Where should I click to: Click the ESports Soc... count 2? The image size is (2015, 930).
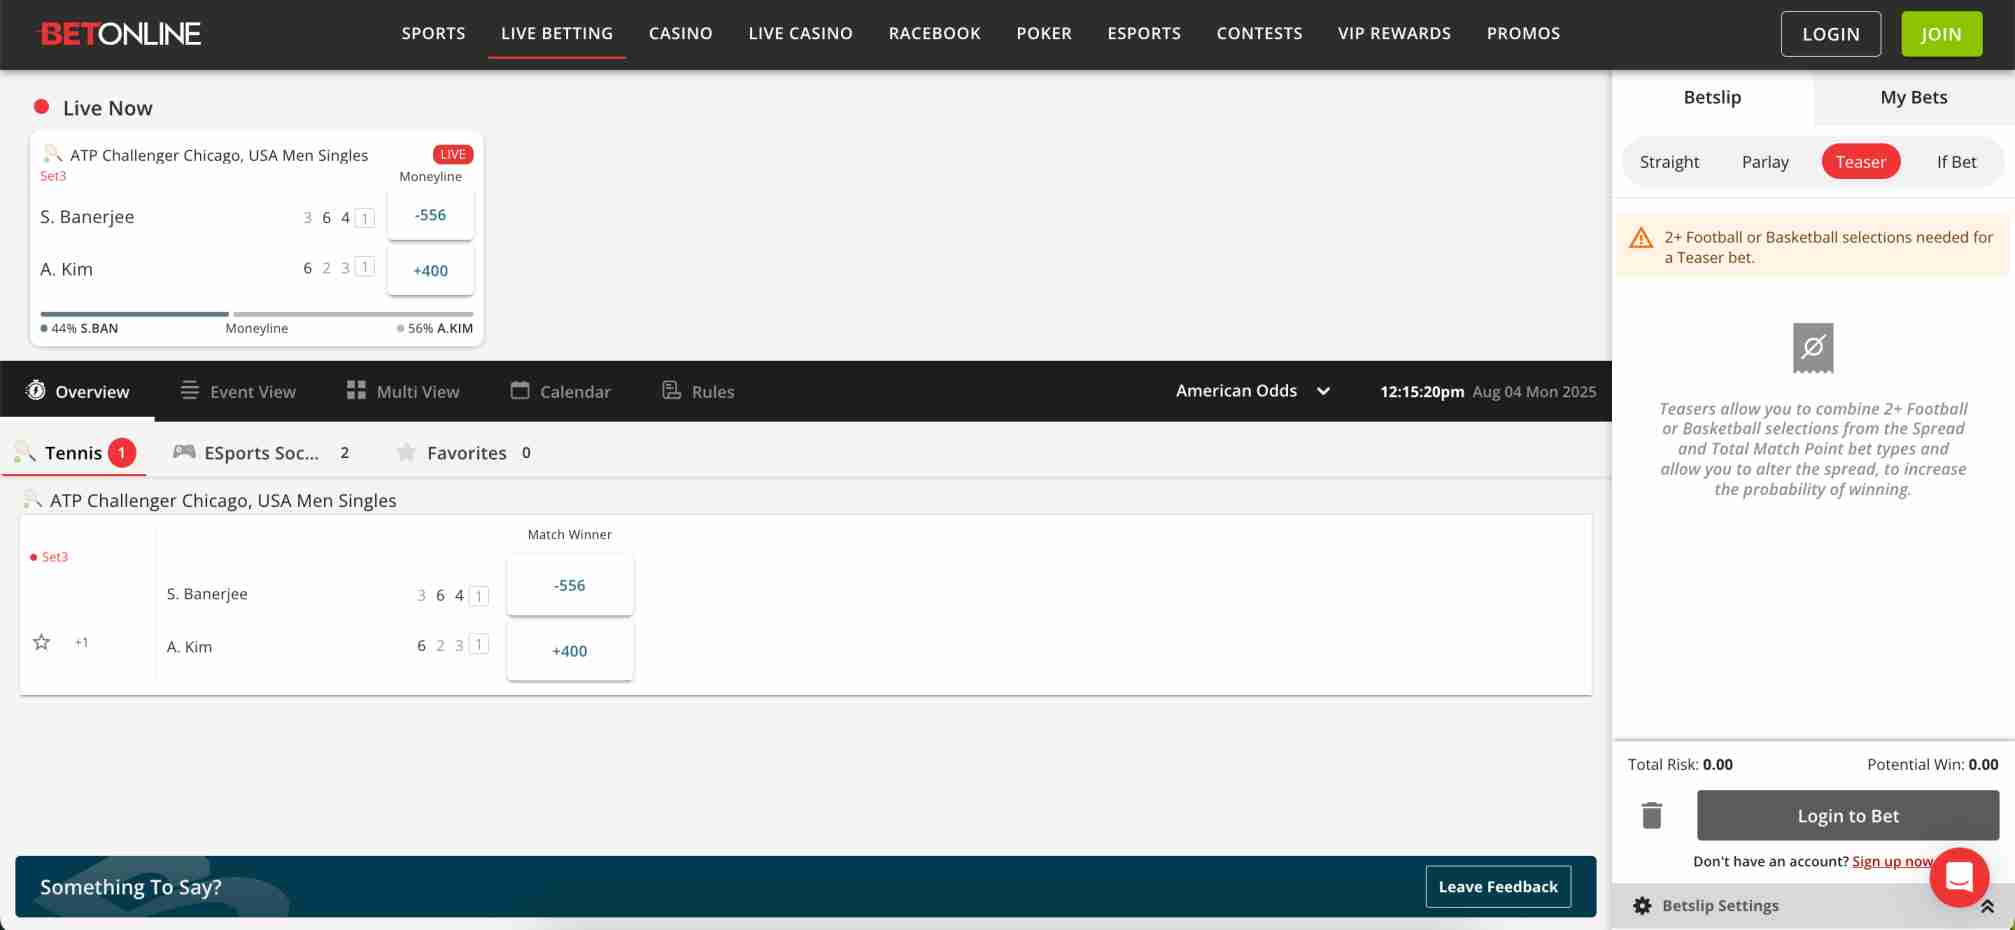coord(345,453)
